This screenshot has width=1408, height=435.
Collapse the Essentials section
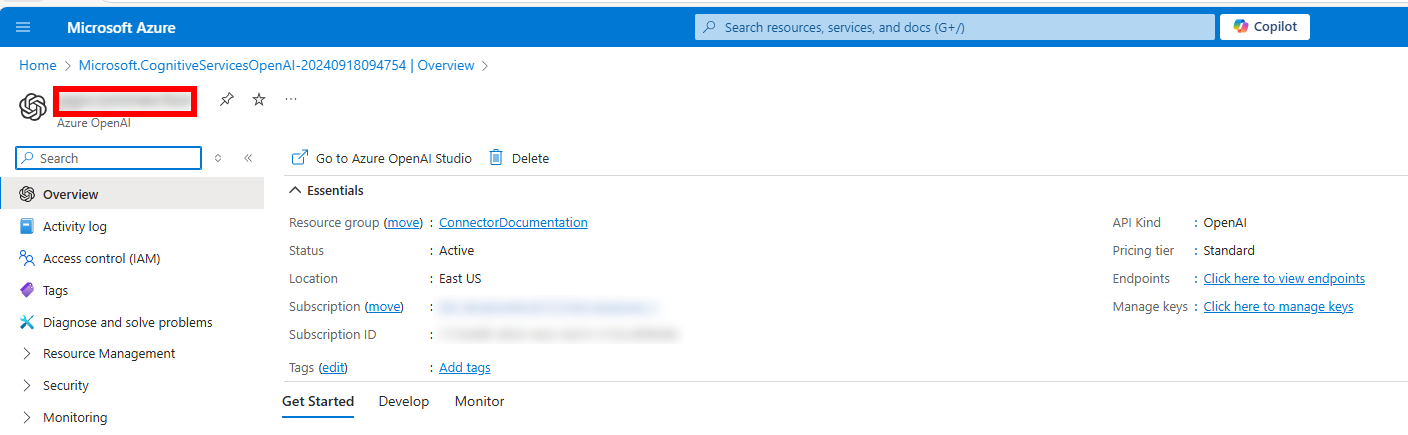[x=326, y=190]
